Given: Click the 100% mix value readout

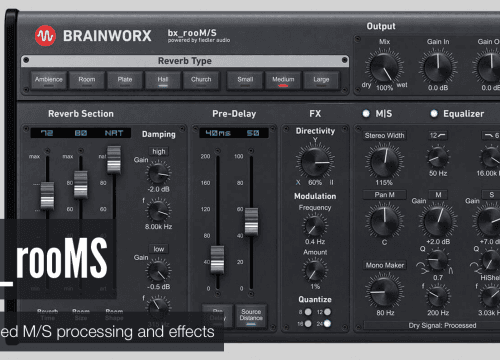Looking at the screenshot, I should (384, 88).
